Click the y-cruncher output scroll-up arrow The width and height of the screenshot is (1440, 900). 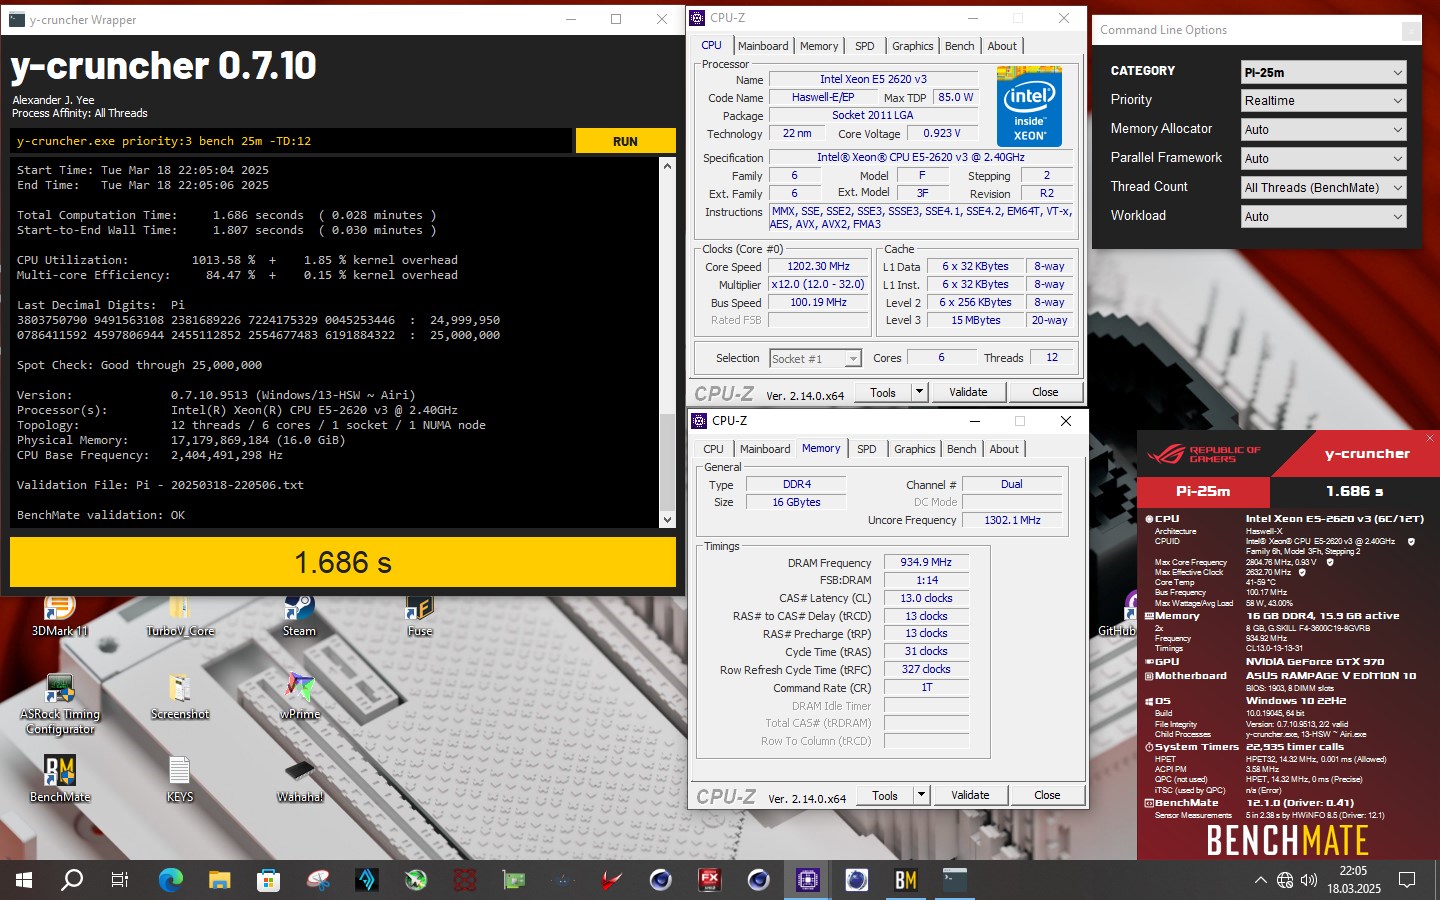click(667, 166)
